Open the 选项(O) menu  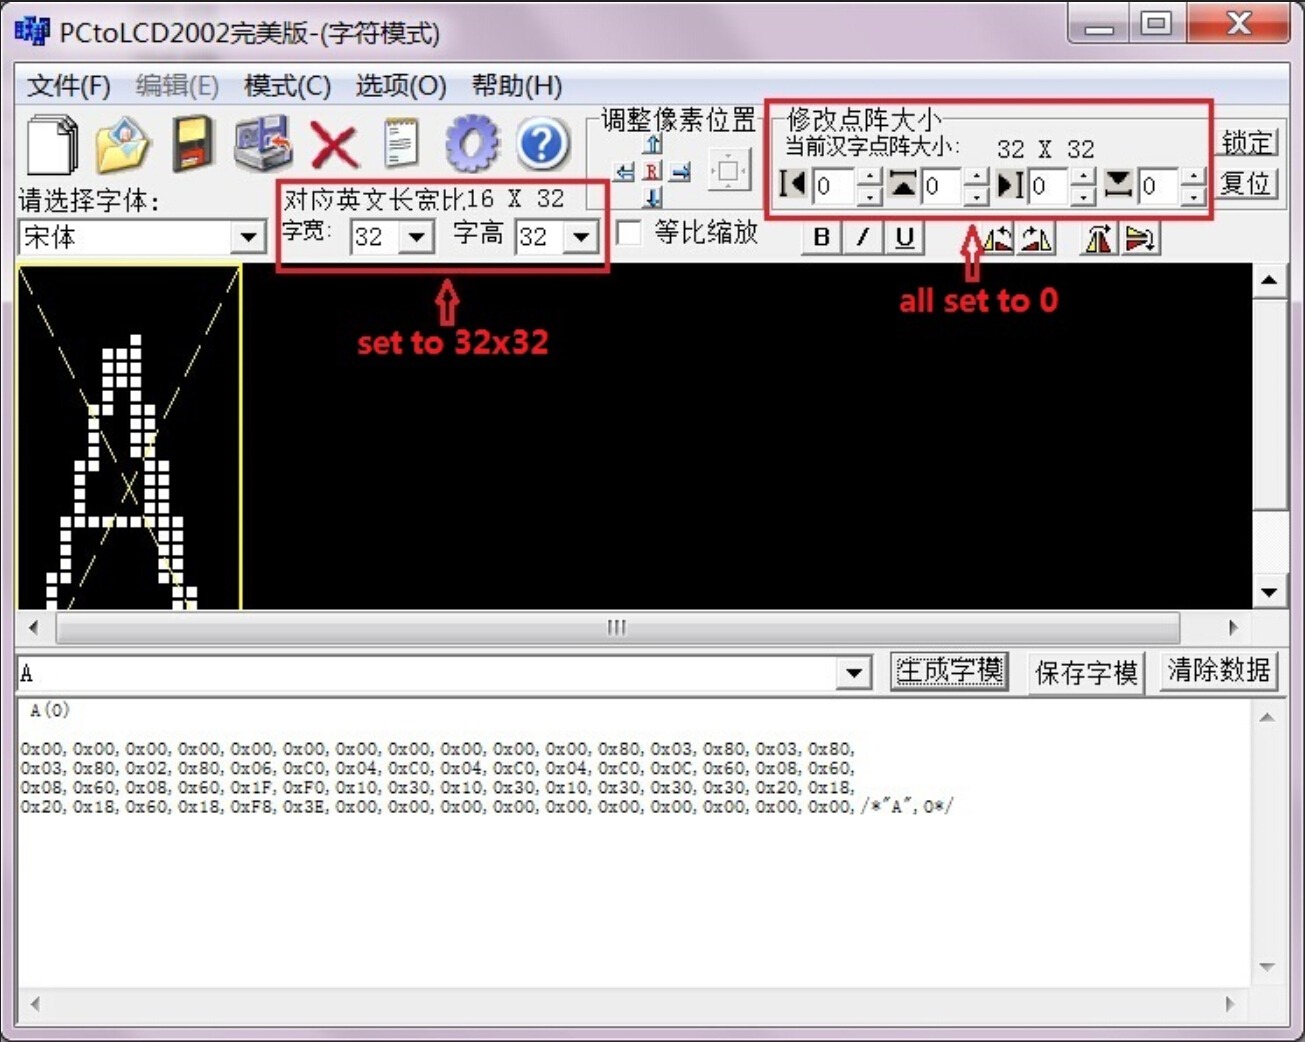pyautogui.click(x=400, y=86)
